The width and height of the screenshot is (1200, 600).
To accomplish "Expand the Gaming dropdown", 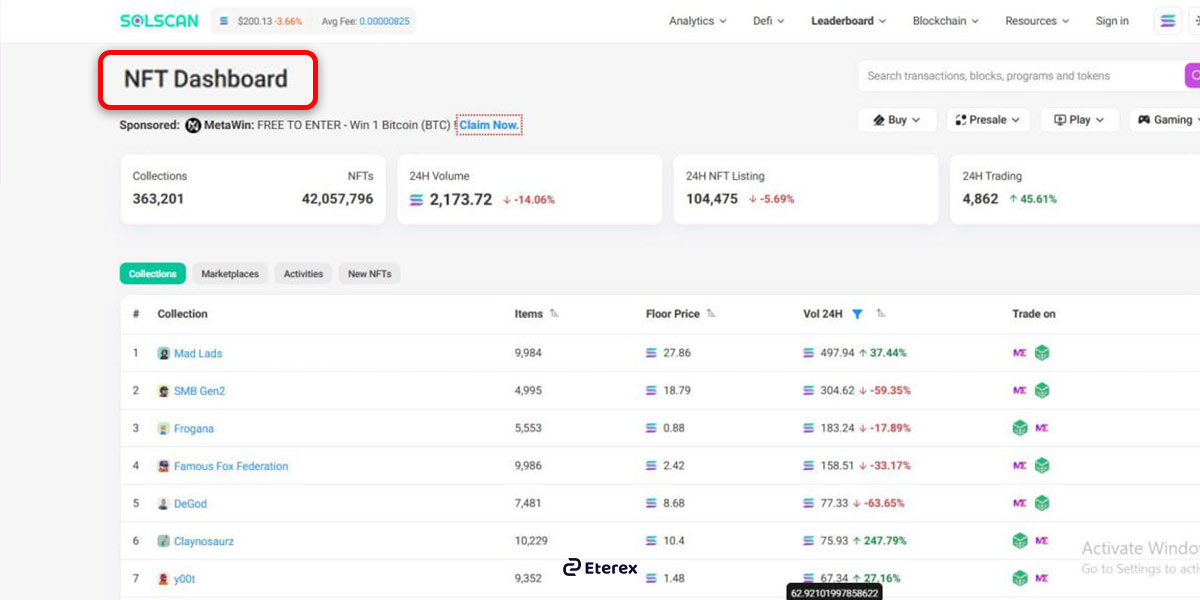I will 1165,120.
